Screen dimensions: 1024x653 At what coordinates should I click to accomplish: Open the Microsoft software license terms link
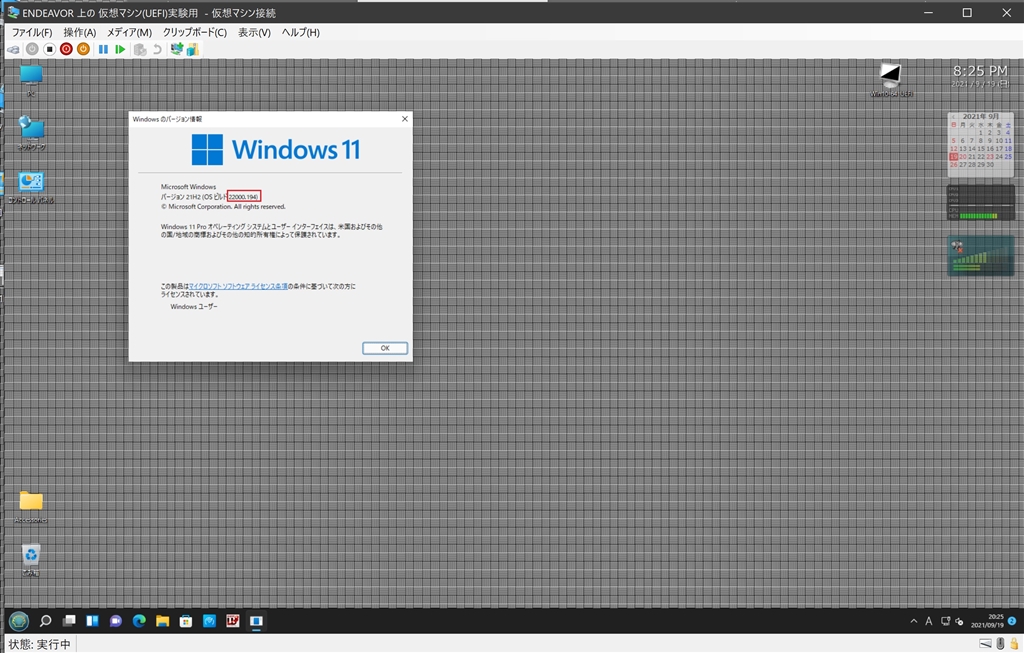238,286
